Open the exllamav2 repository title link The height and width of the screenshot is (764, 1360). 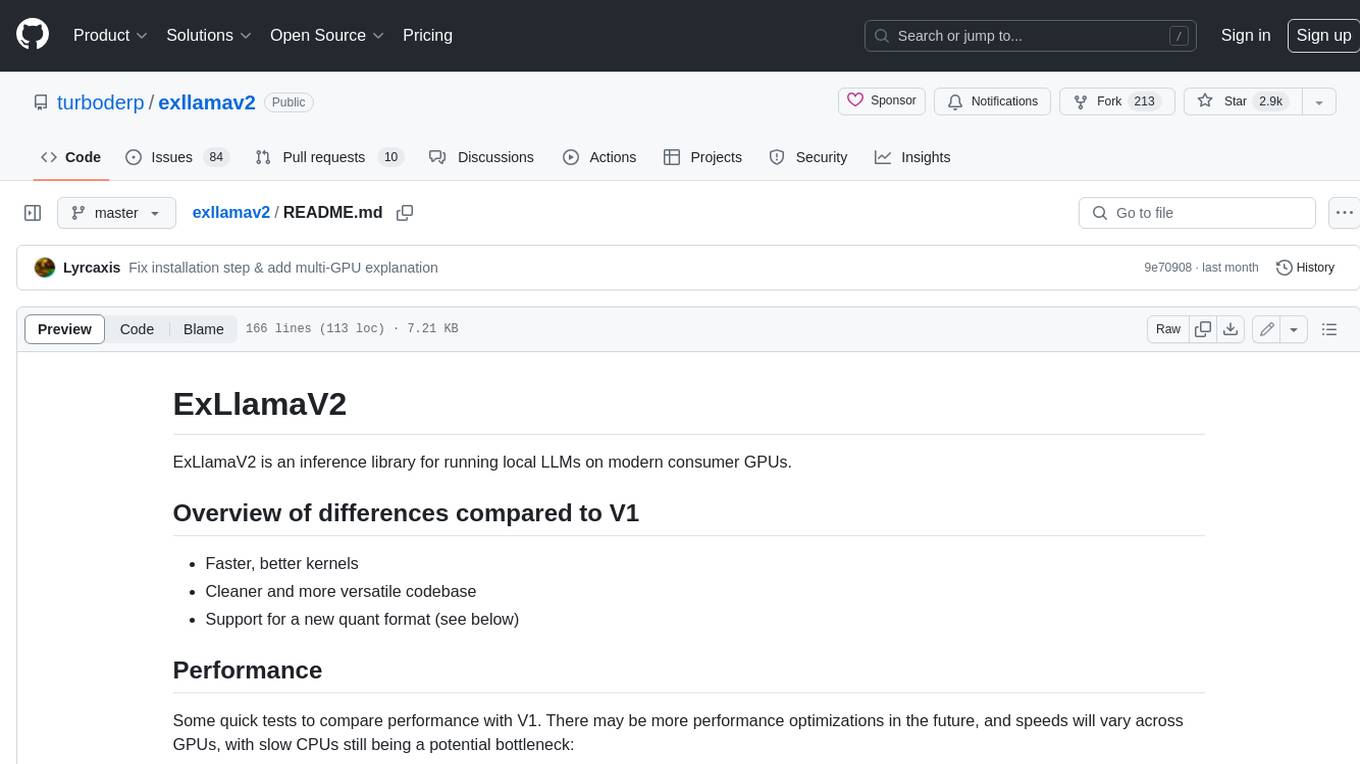(207, 102)
